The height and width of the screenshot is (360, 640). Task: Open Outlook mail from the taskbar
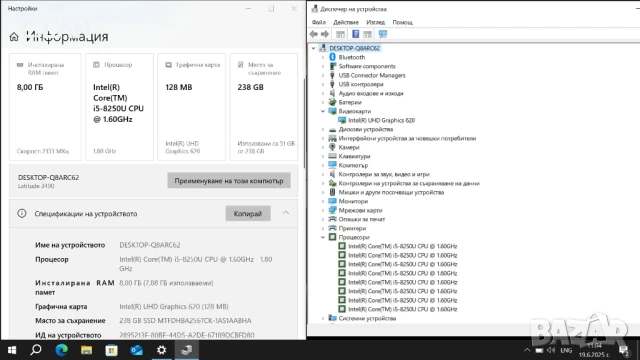tap(136, 350)
